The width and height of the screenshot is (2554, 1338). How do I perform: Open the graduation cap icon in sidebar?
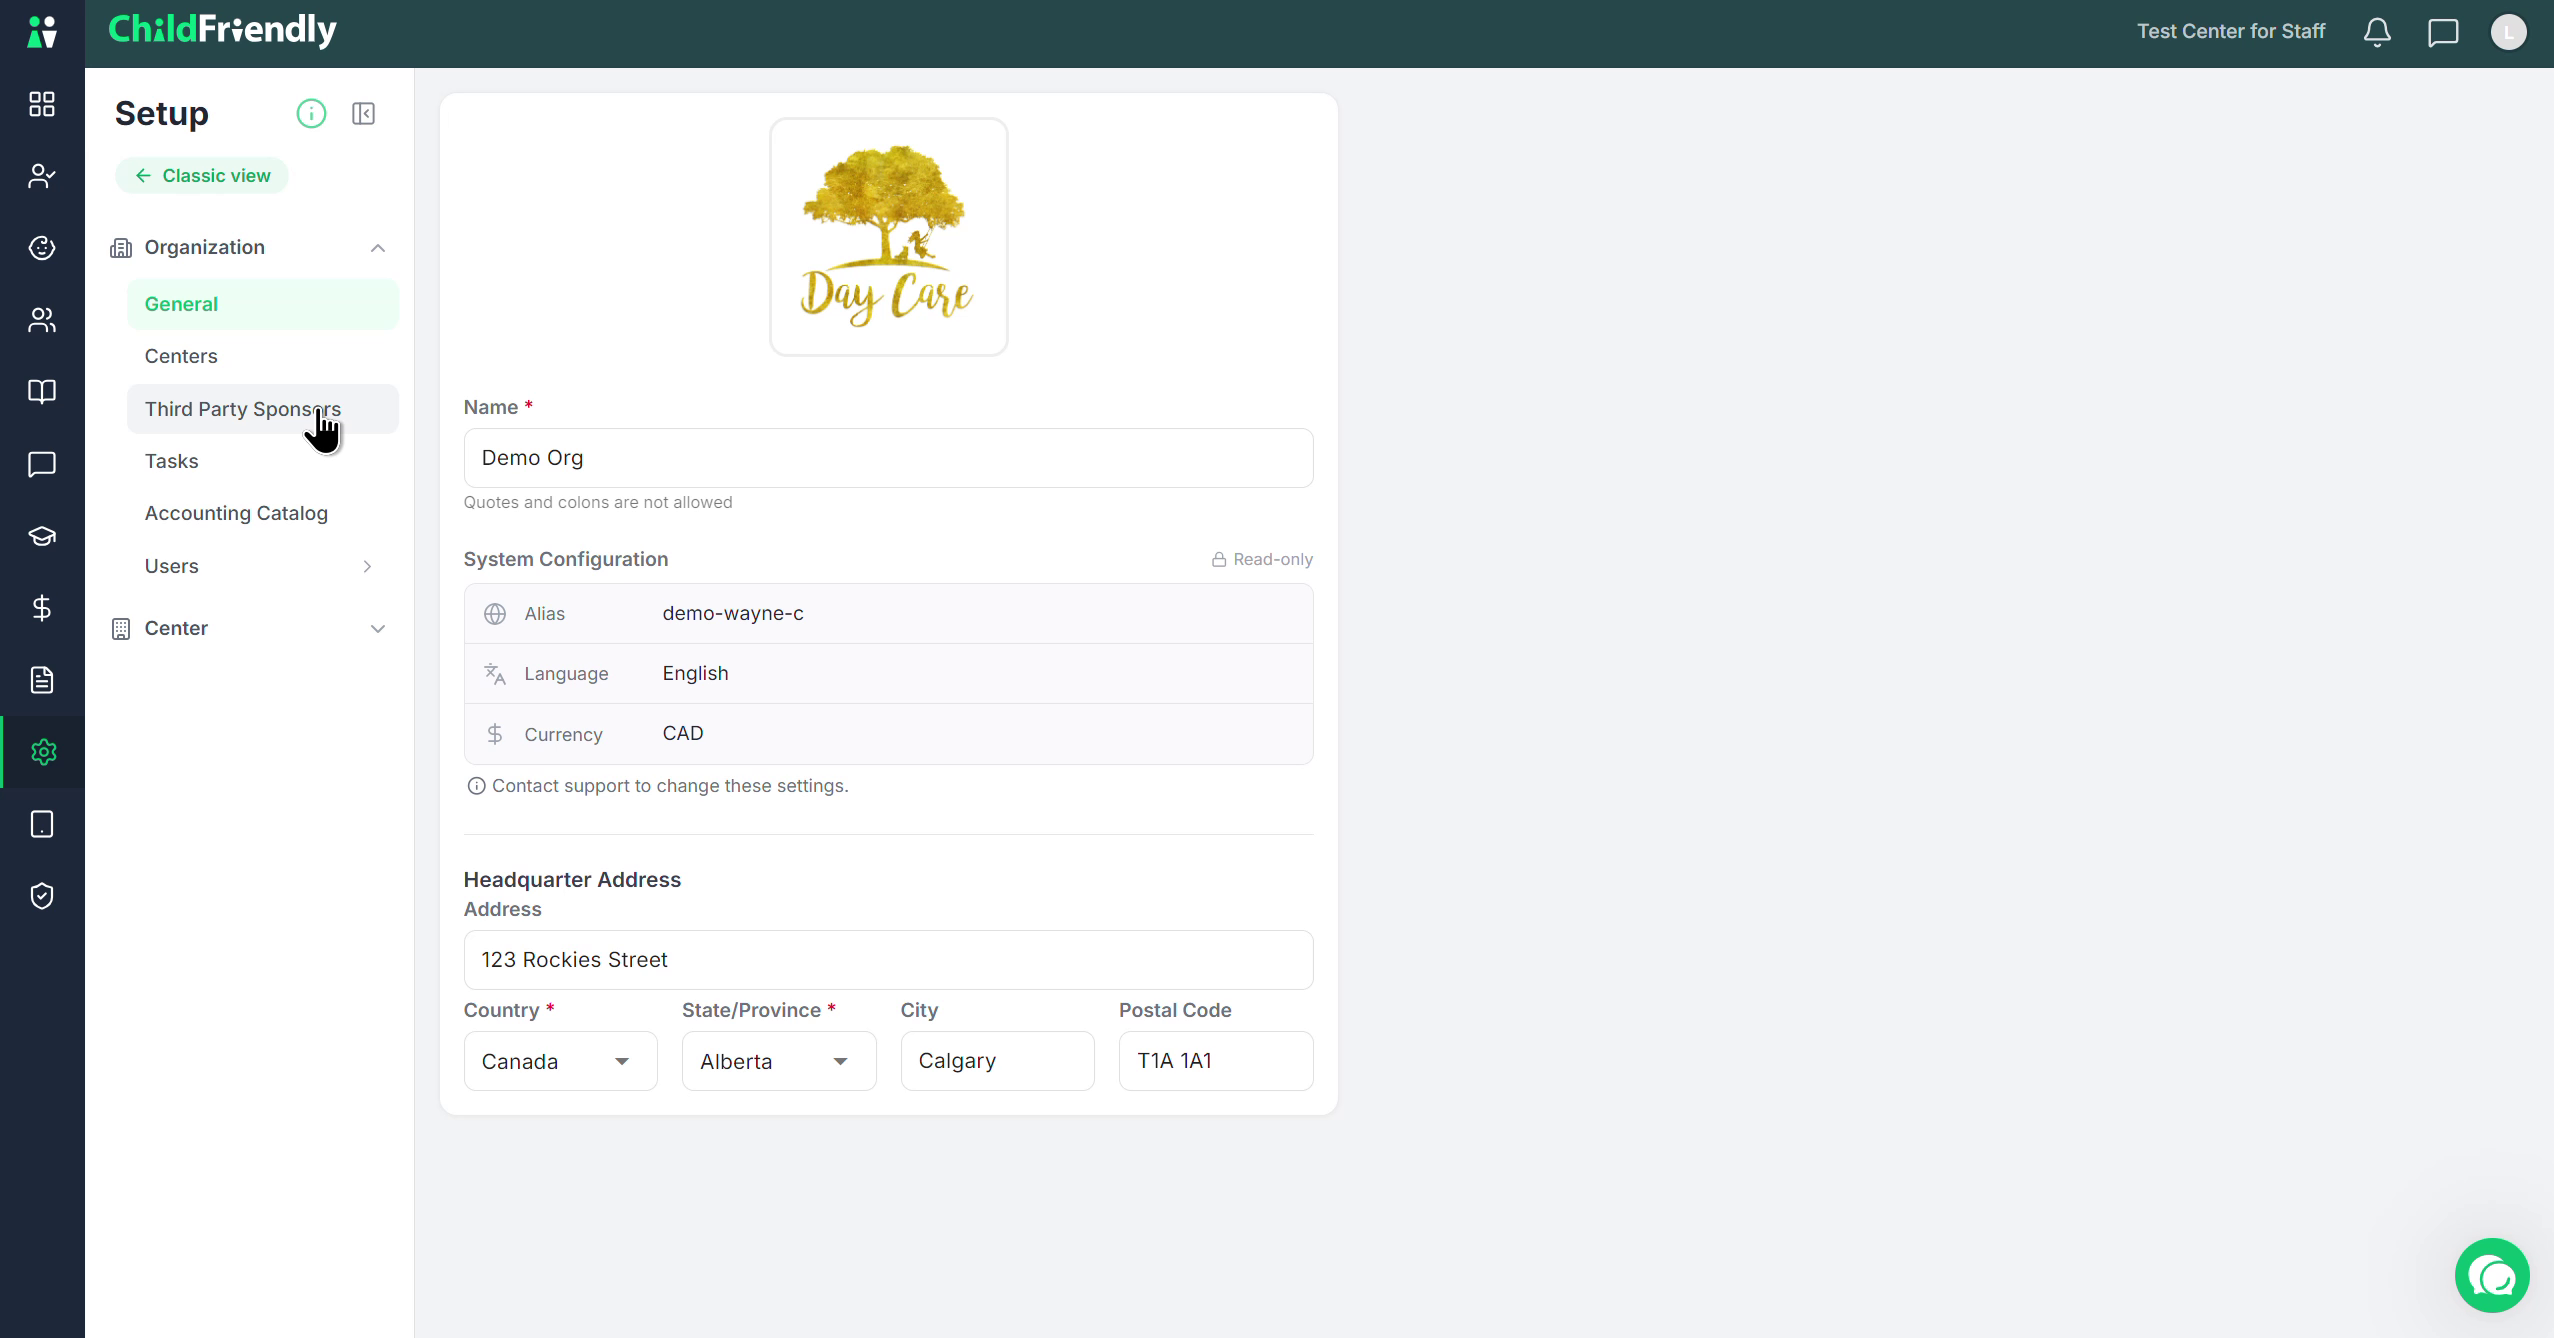pos(42,536)
